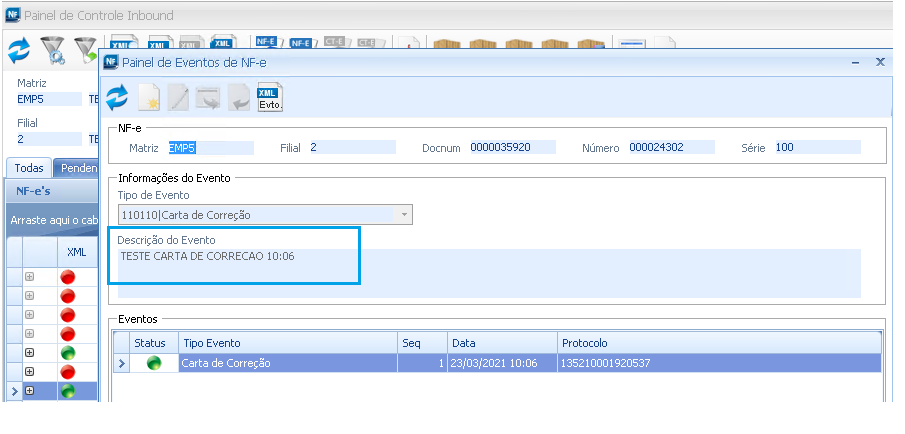This screenshot has width=905, height=434.
Task: Click the Matriz field EMP5 in NF-e group
Action: 211,148
